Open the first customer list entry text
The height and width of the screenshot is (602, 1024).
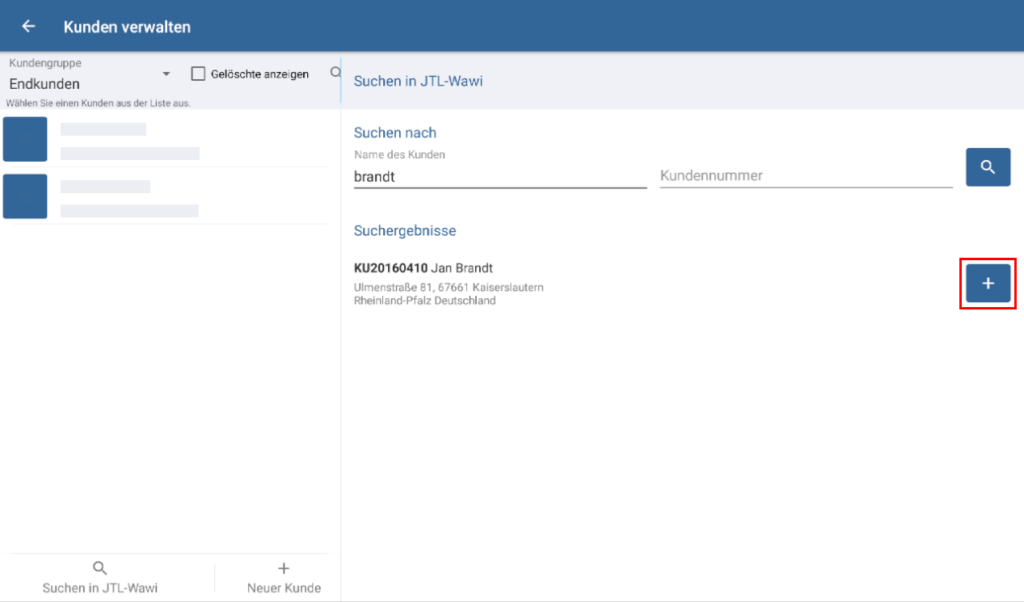pyautogui.click(x=130, y=141)
